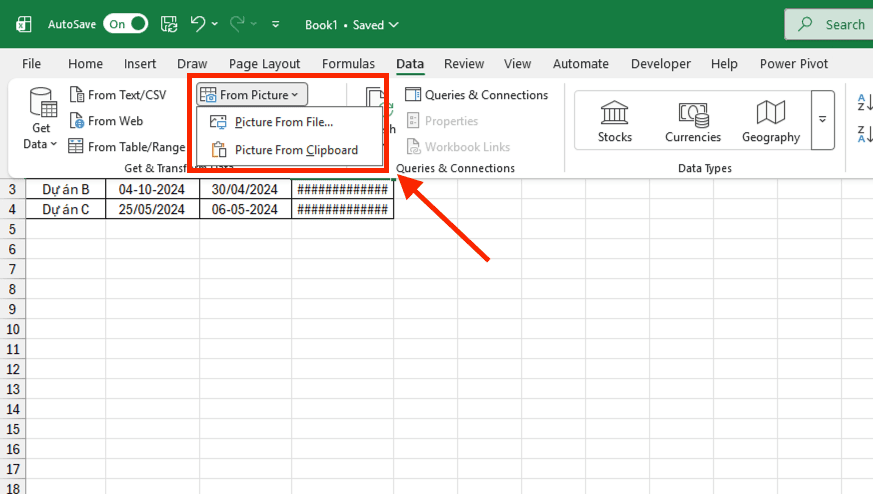Select row 17 header
Screen dimensions: 873x494
(x=12, y=469)
